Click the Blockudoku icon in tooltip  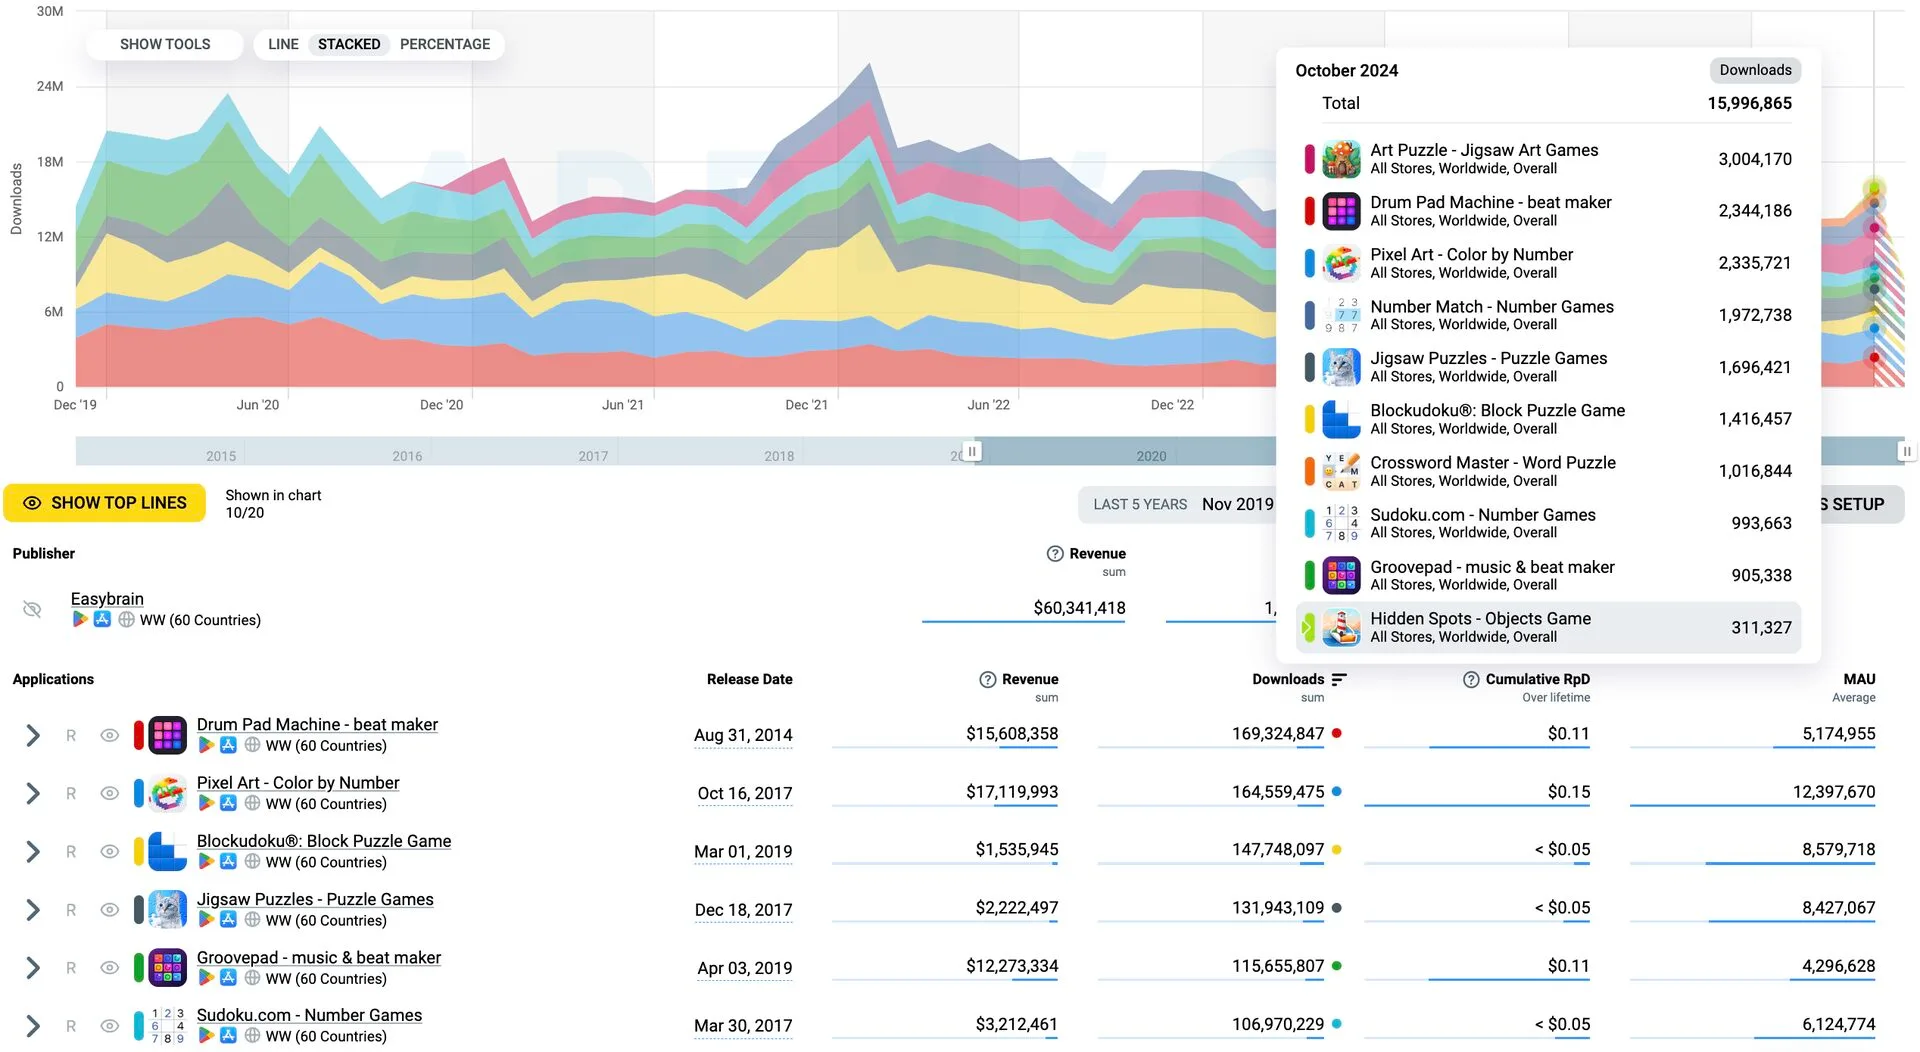click(1341, 419)
